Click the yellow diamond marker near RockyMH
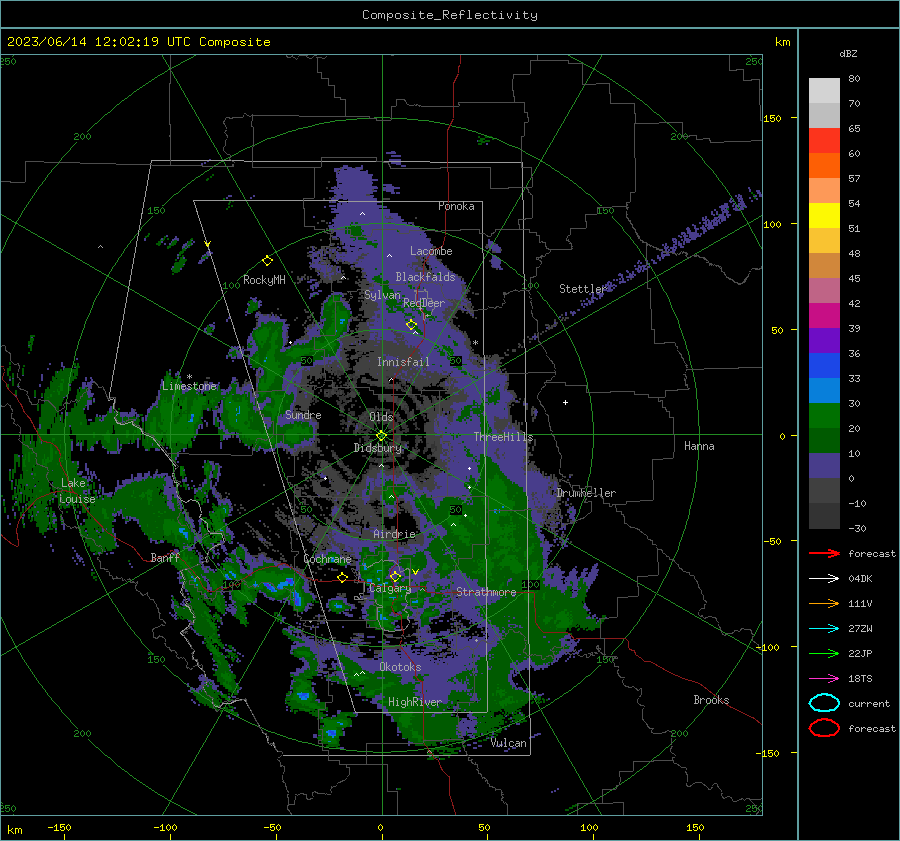This screenshot has width=900, height=841. click(267, 261)
